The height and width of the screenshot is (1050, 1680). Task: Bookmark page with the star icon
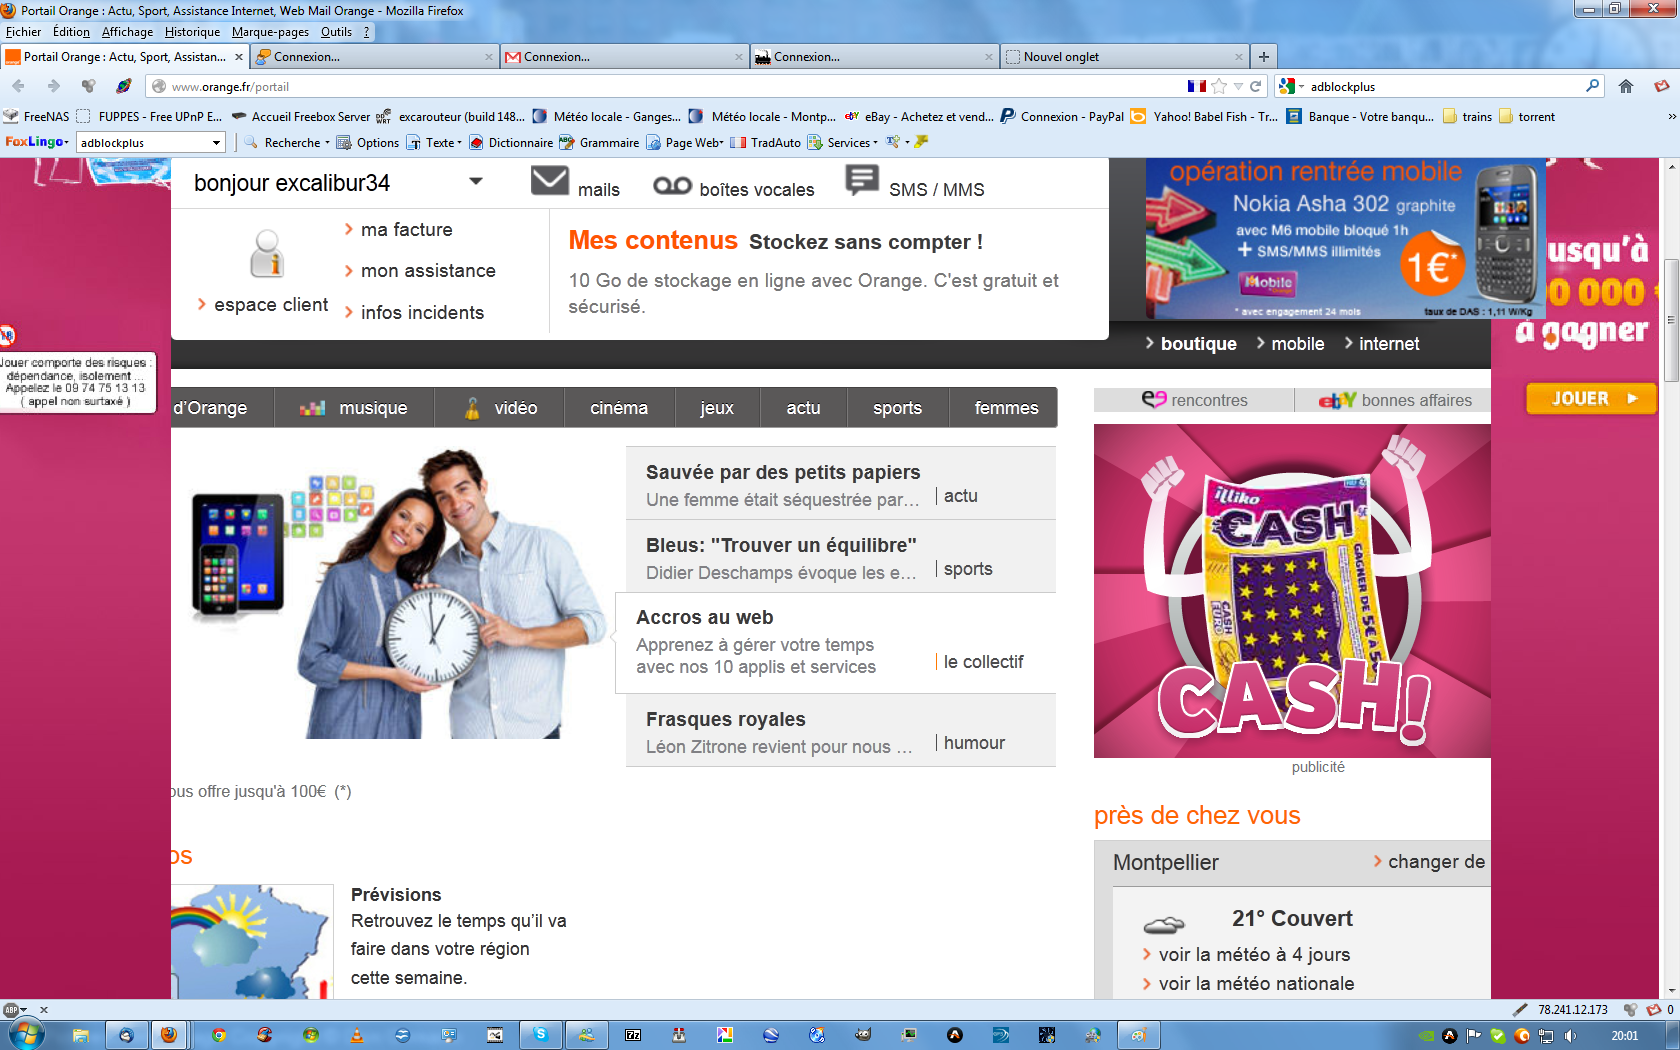pos(1219,86)
